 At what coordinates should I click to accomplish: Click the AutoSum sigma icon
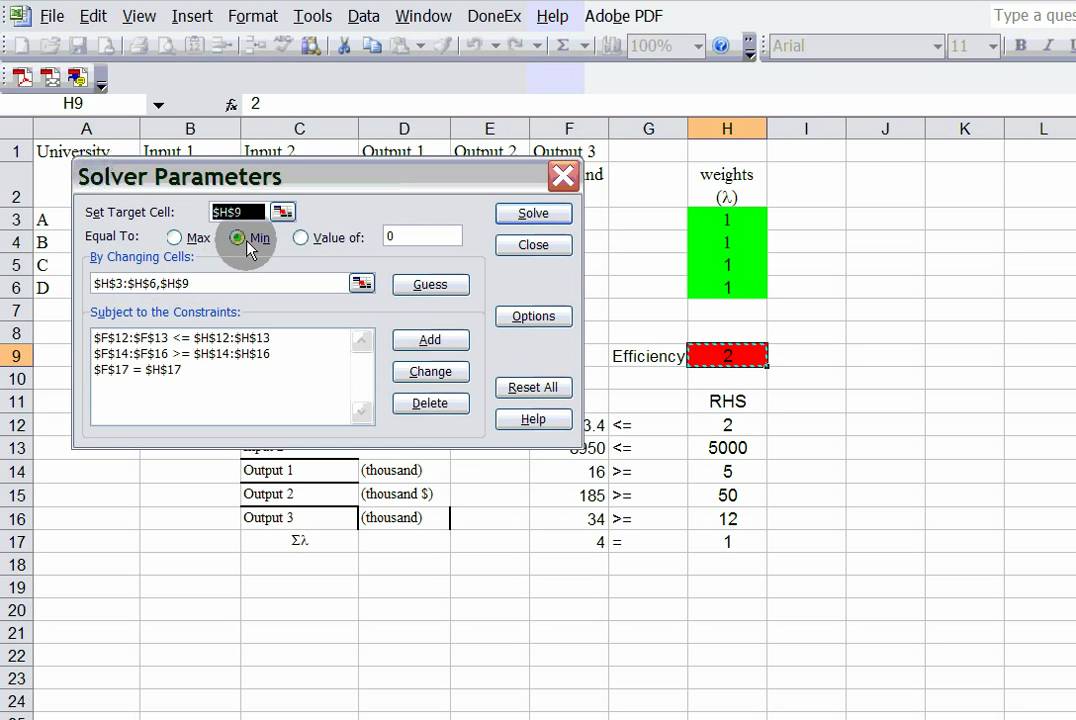[563, 46]
